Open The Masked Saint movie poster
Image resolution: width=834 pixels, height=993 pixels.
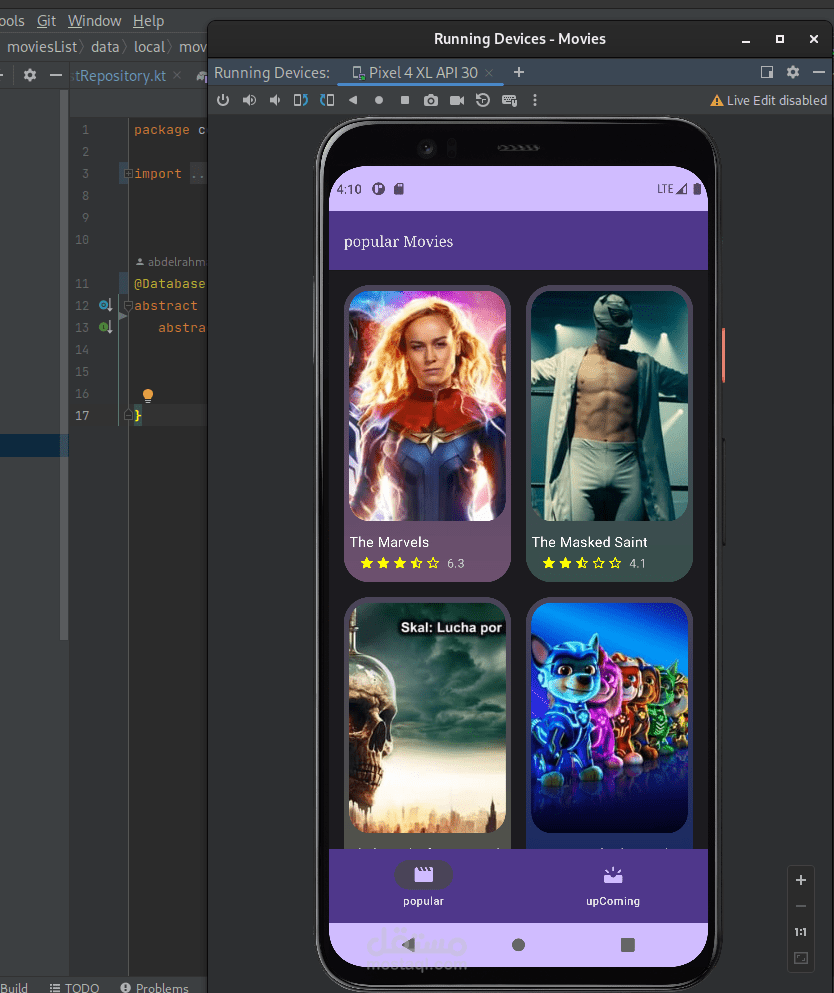[609, 406]
